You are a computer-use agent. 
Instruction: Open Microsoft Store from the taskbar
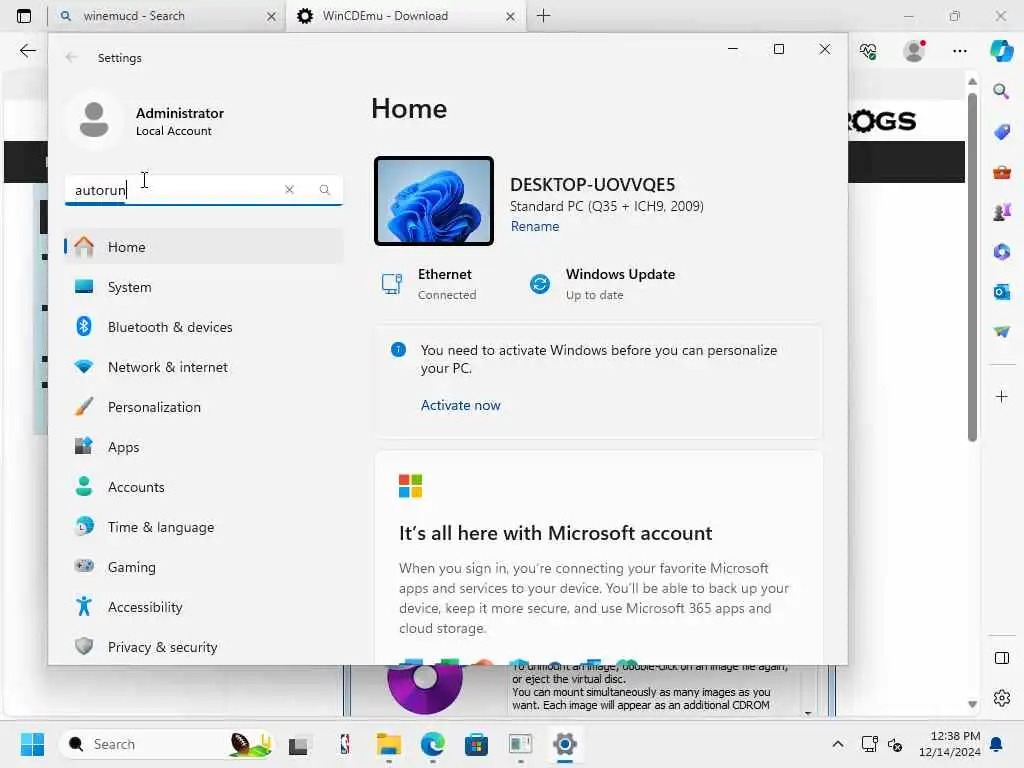point(476,744)
